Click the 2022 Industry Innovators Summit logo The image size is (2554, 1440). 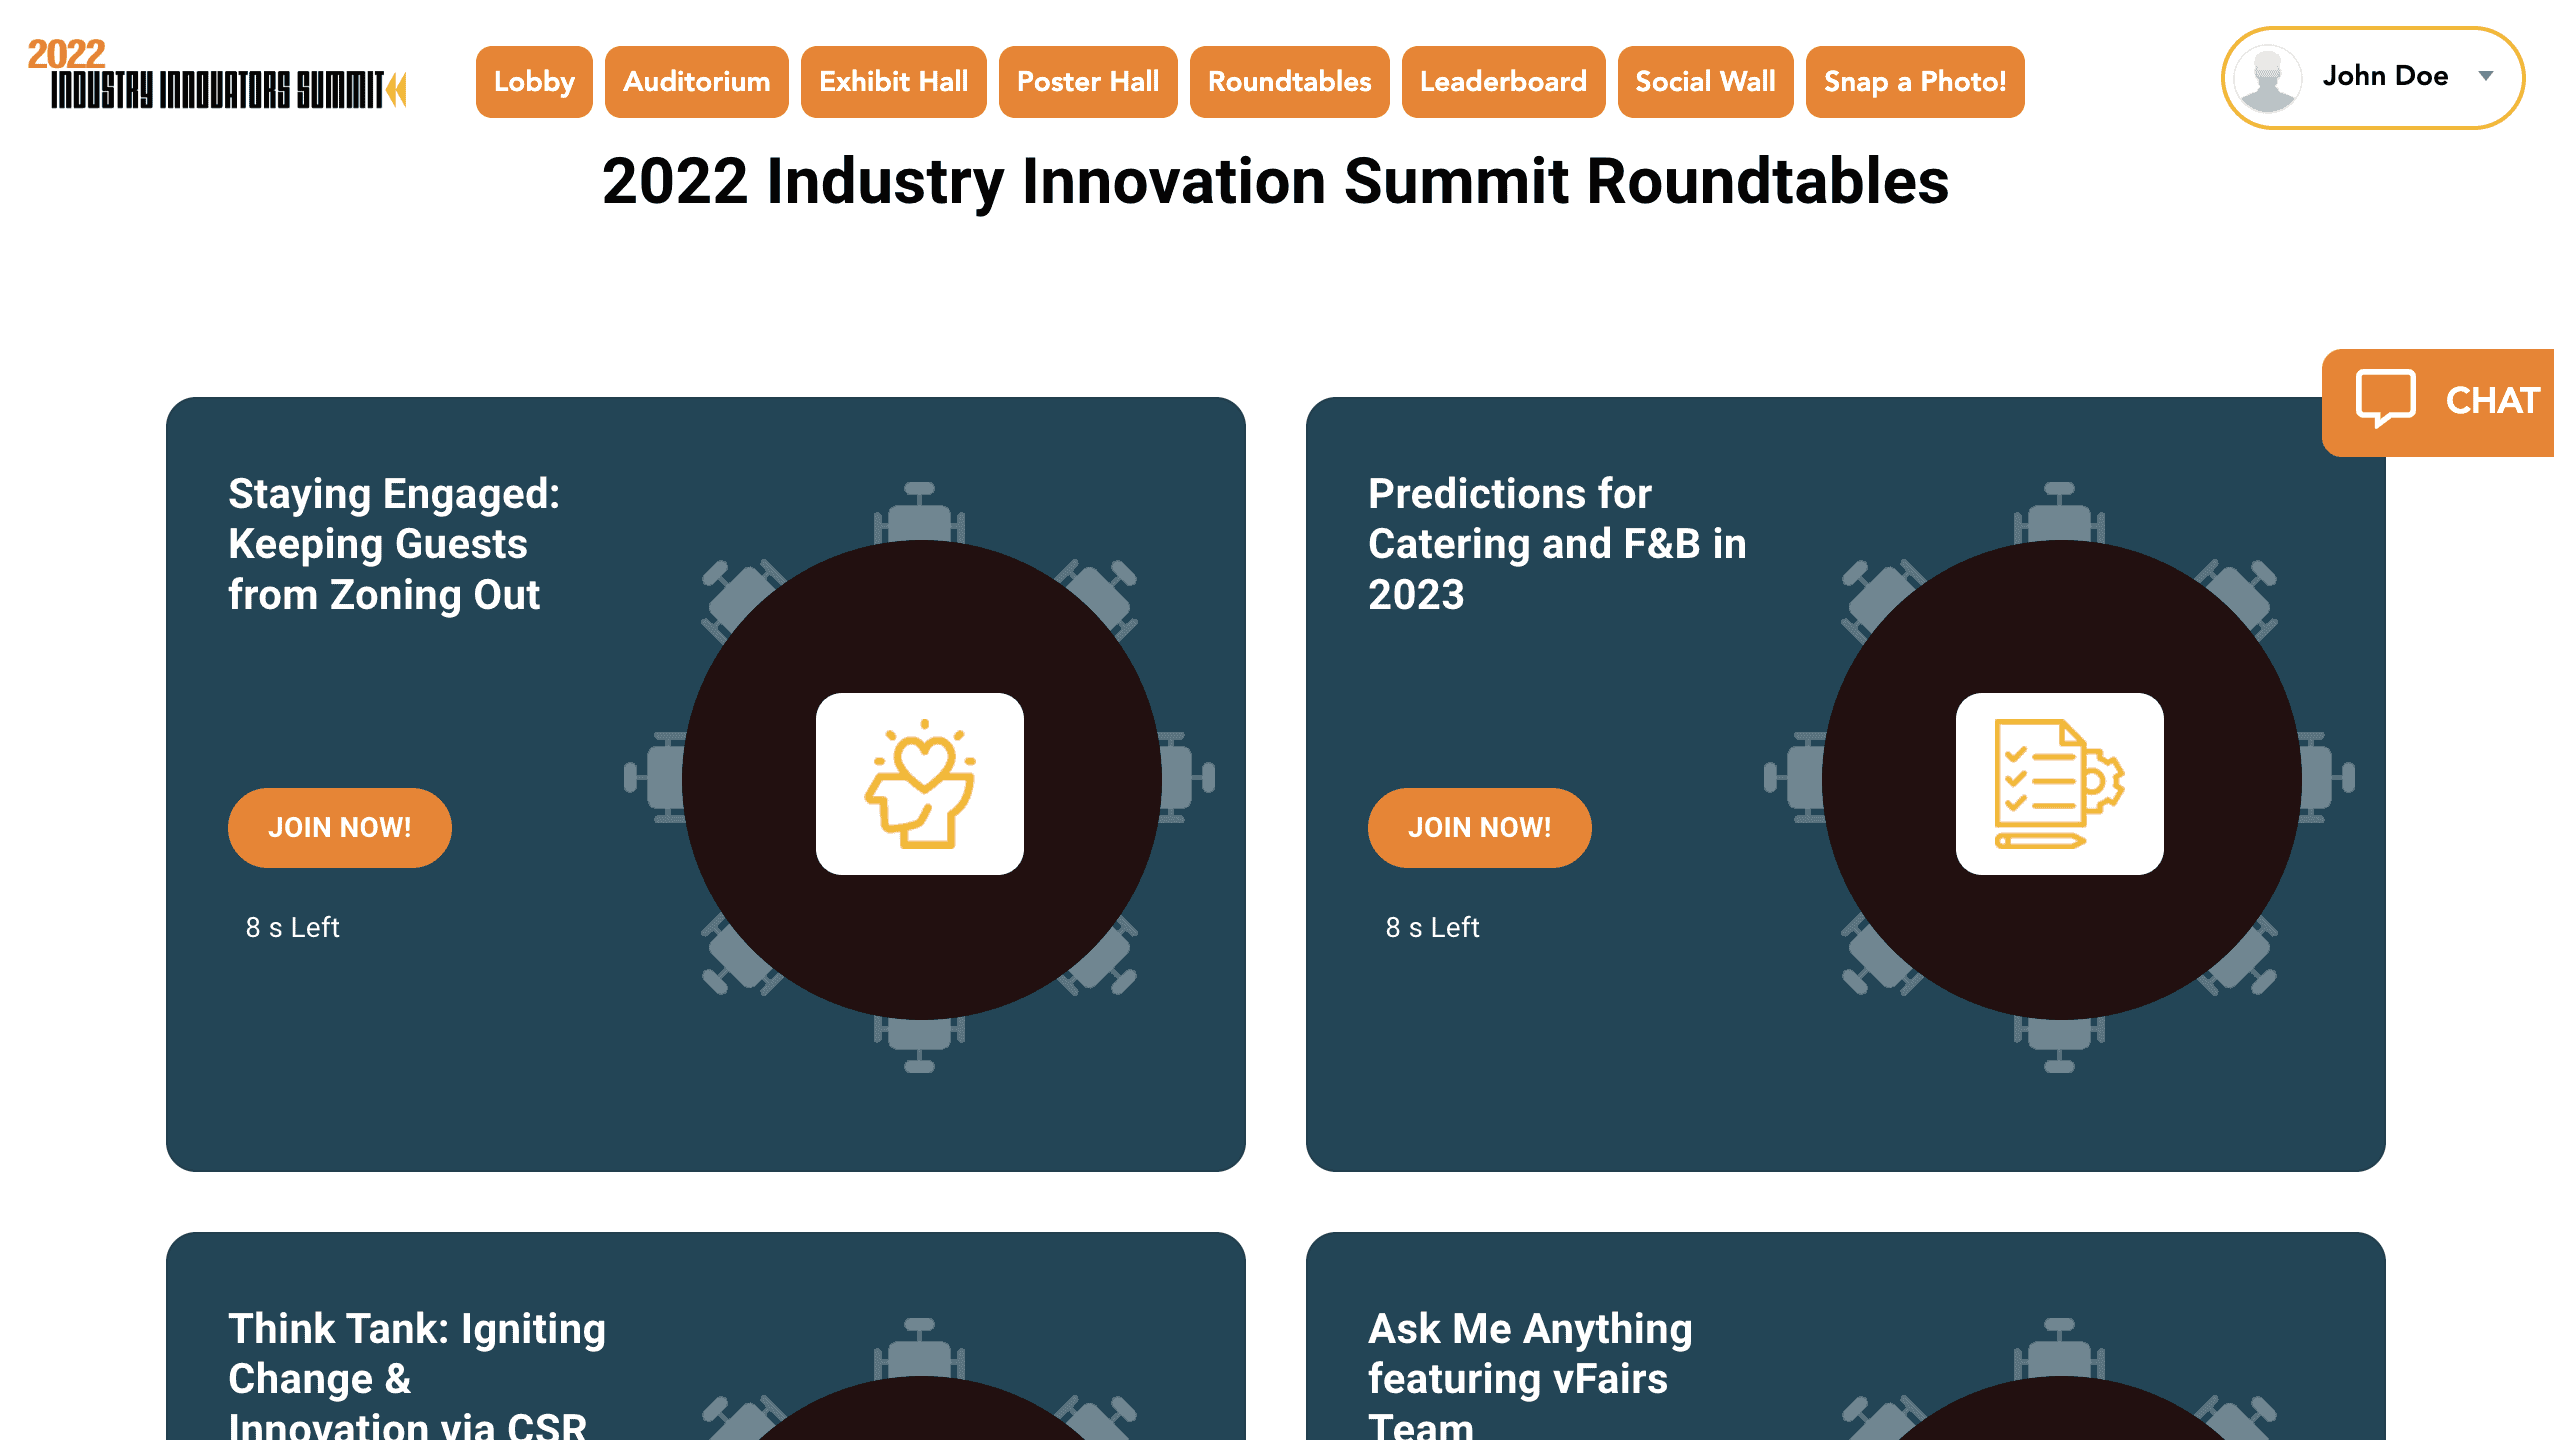(216, 76)
